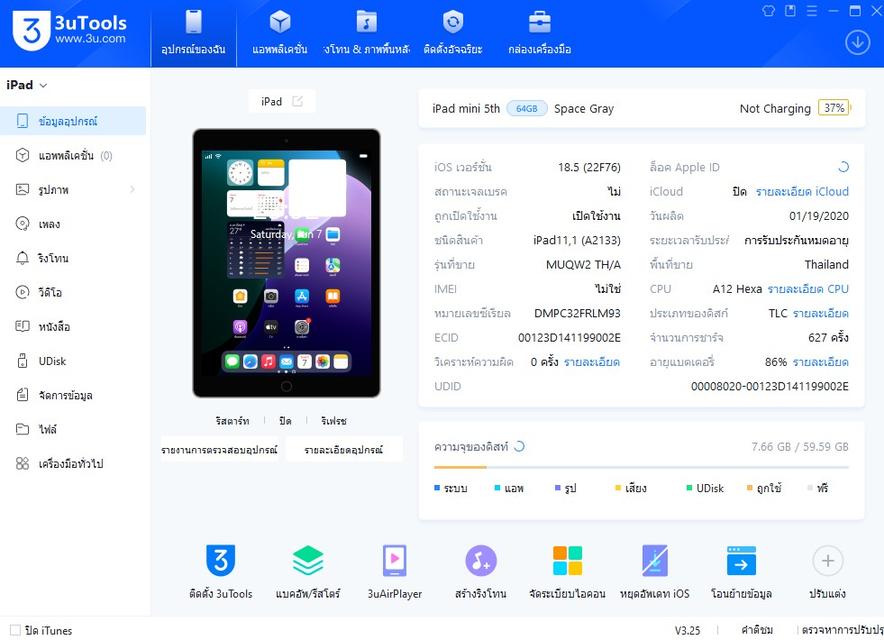884x640 pixels.
Task: Click the UDisk sidebar icon
Action: tap(22, 361)
